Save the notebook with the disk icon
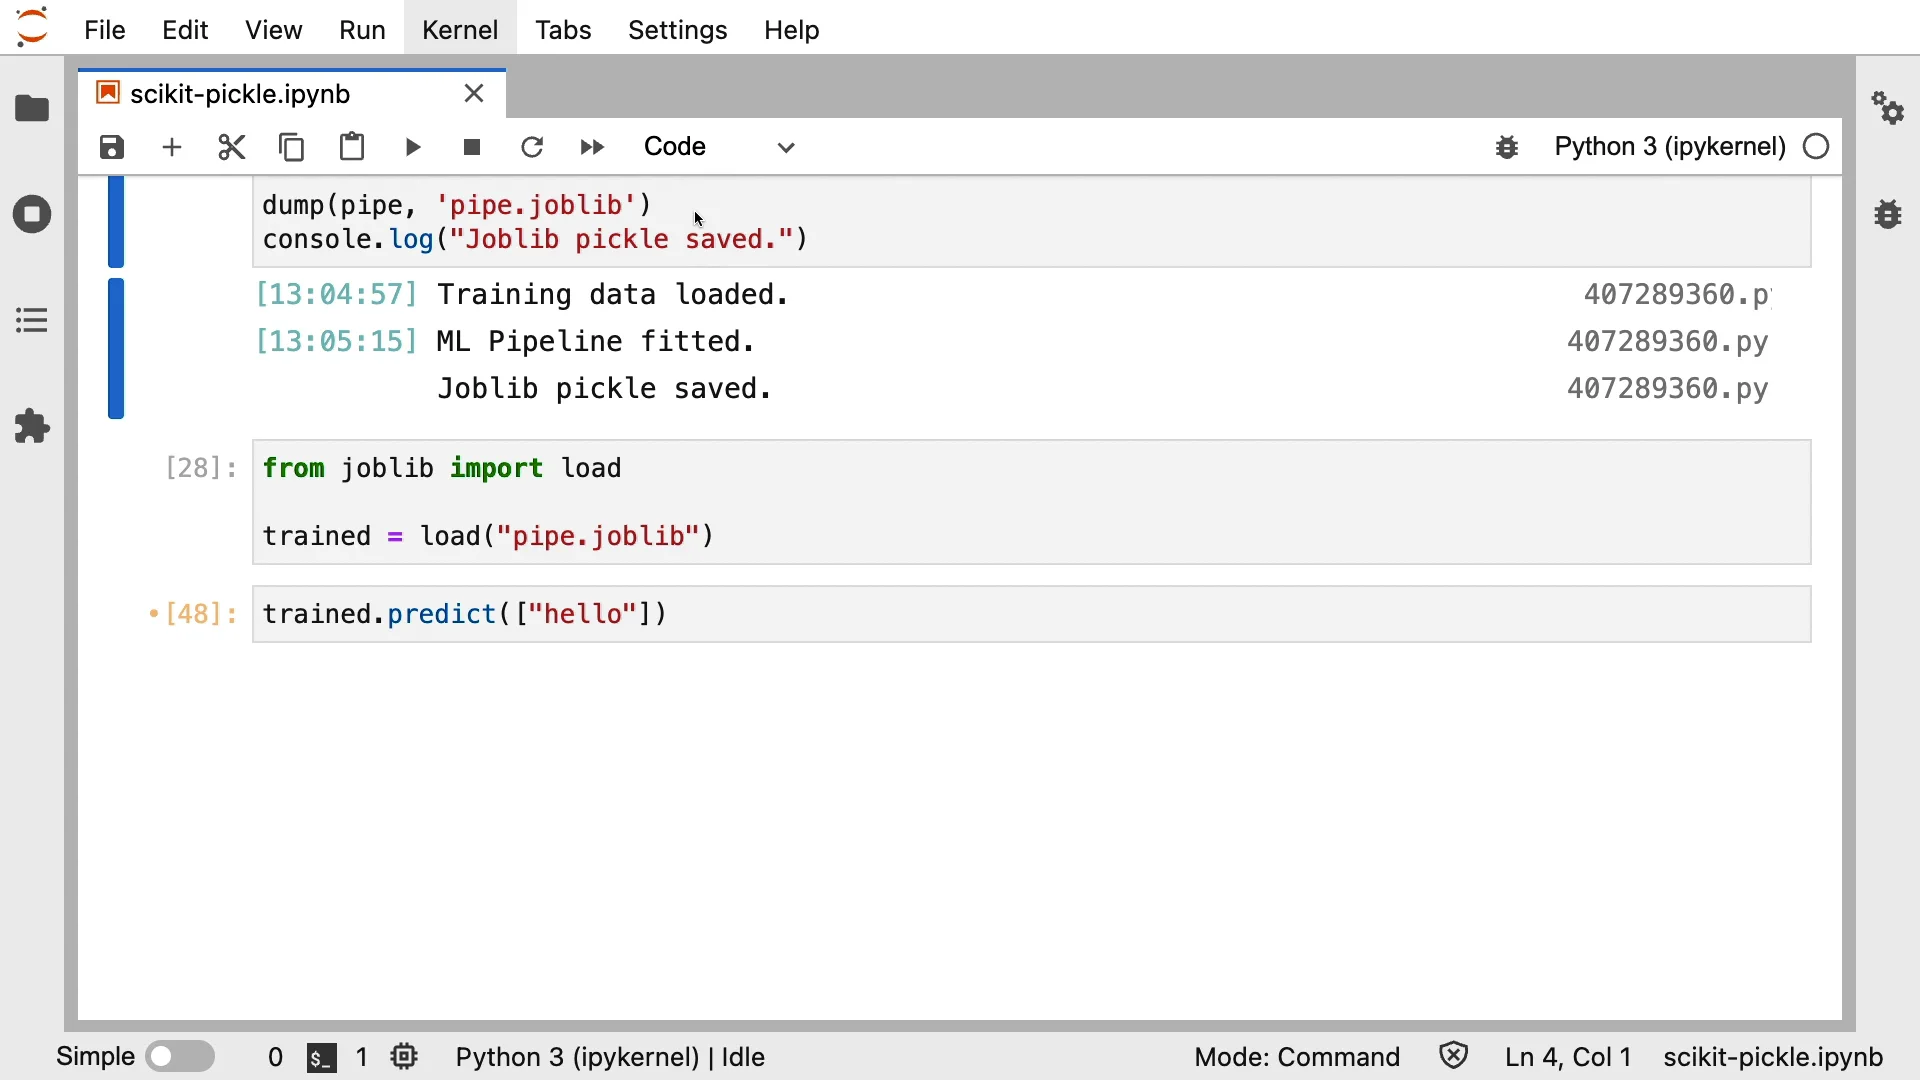 tap(112, 148)
